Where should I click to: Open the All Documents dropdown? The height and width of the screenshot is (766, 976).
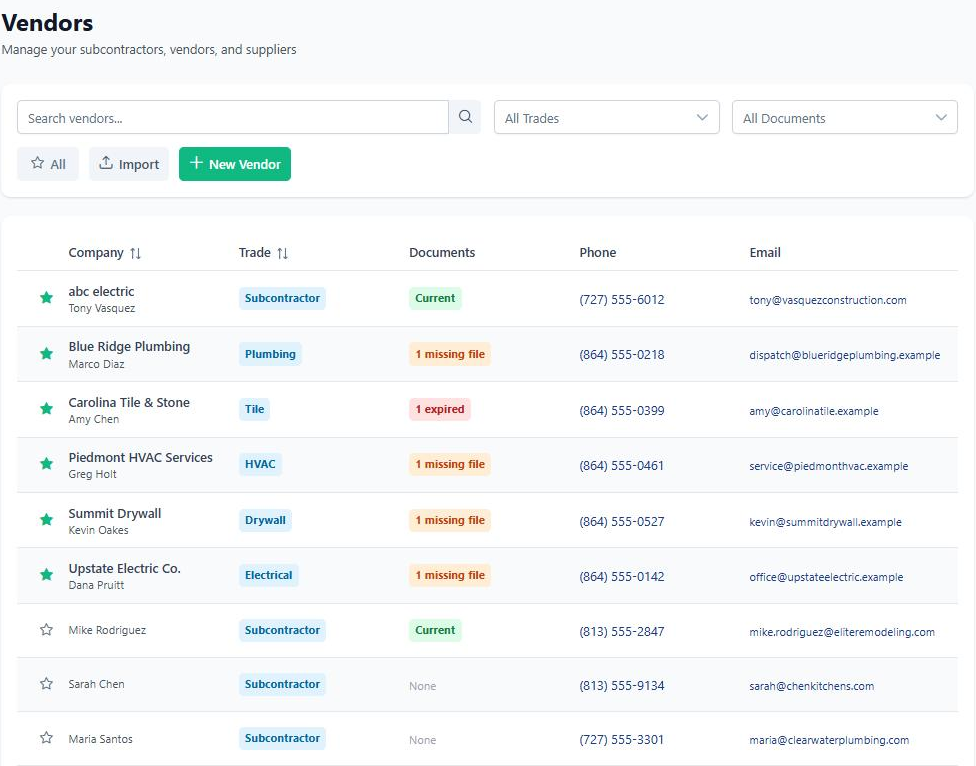(845, 118)
